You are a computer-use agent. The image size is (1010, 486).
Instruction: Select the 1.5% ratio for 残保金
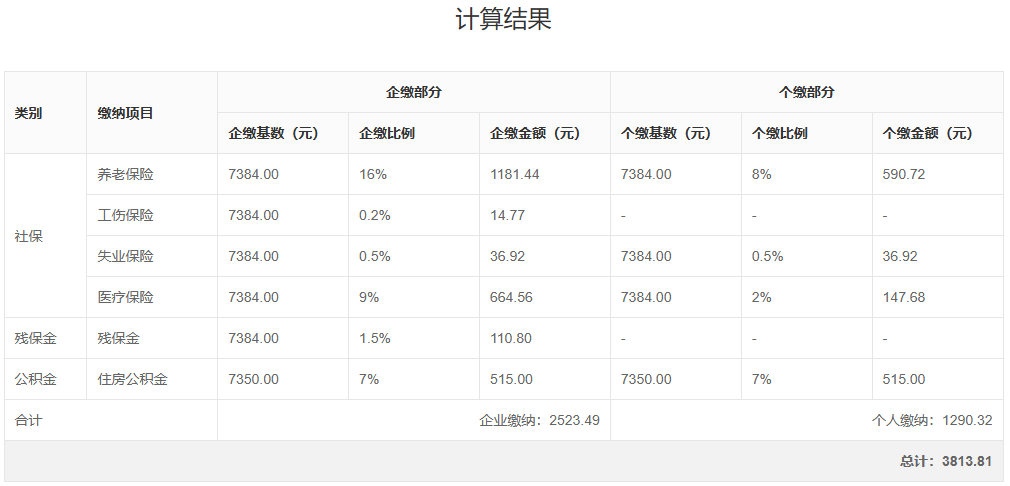(375, 339)
